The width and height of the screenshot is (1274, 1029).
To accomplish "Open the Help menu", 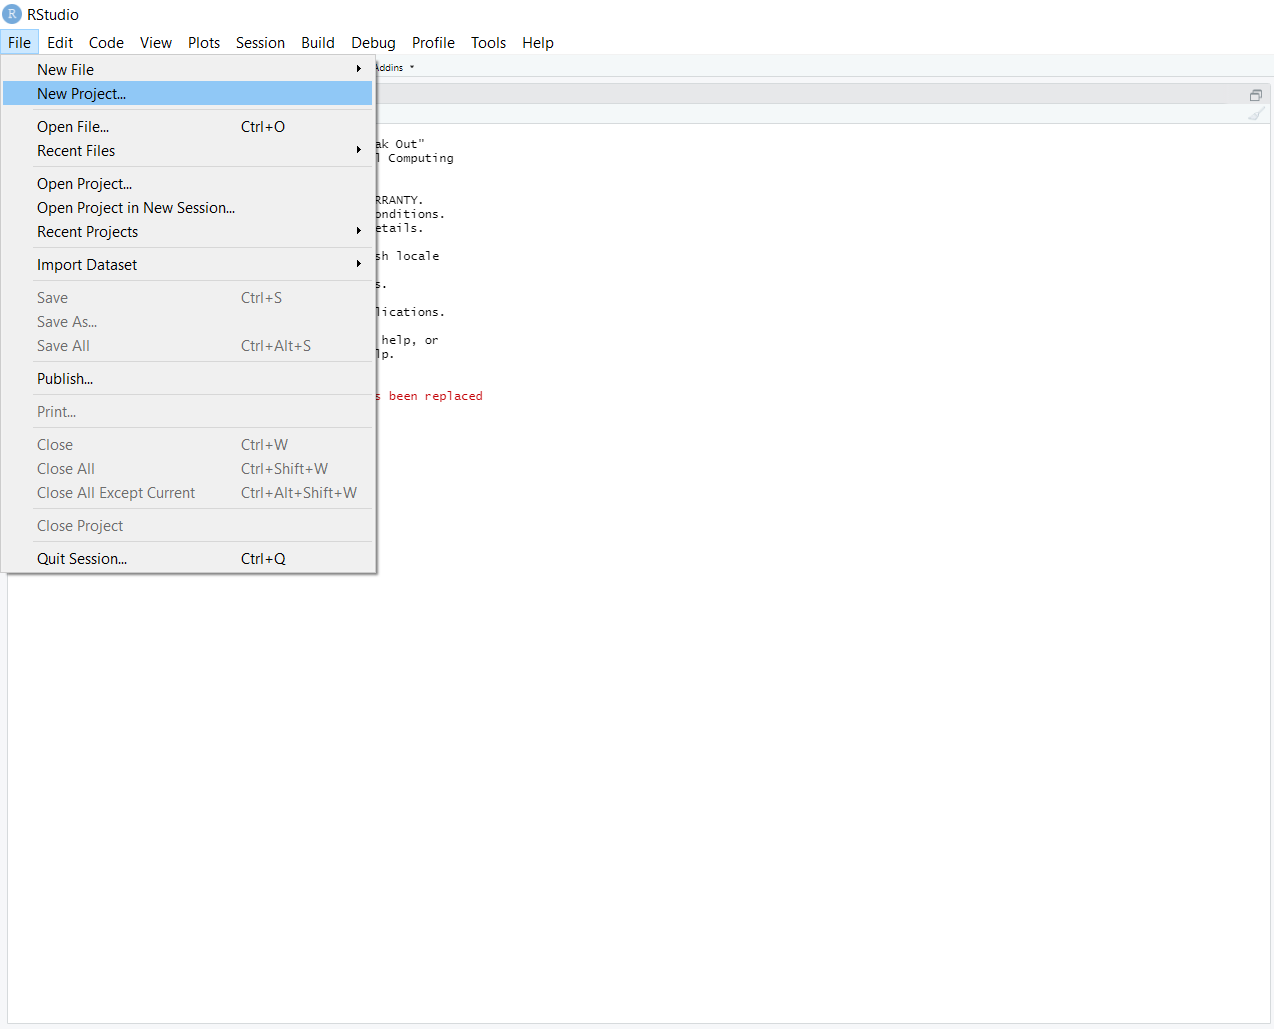I will (x=537, y=43).
